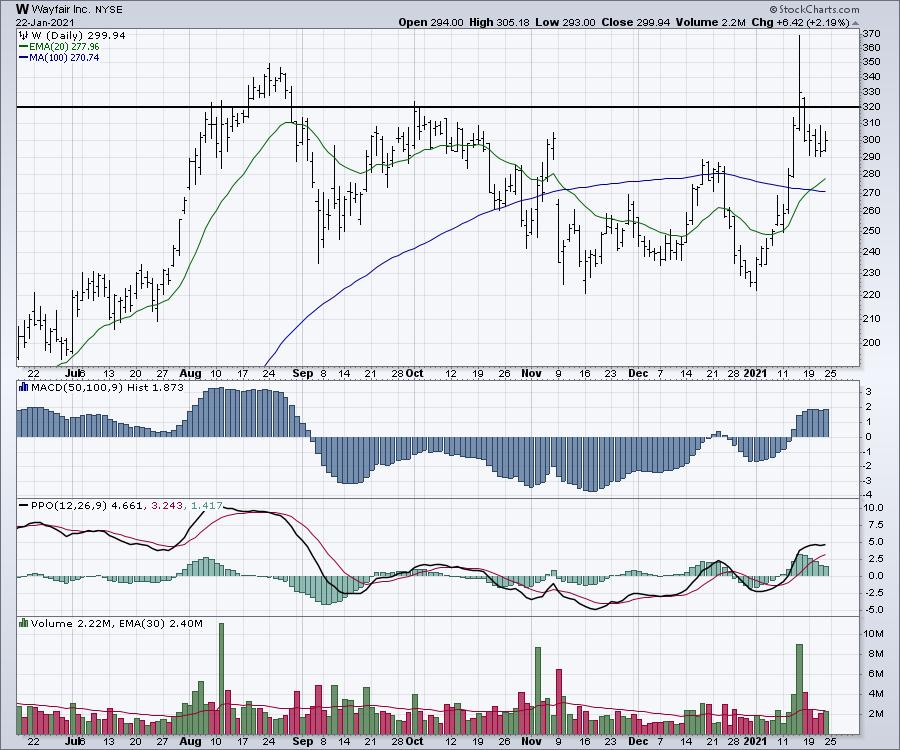The height and width of the screenshot is (750, 900).
Task: Click the large W ticker symbol
Action: pyautogui.click(x=22, y=9)
